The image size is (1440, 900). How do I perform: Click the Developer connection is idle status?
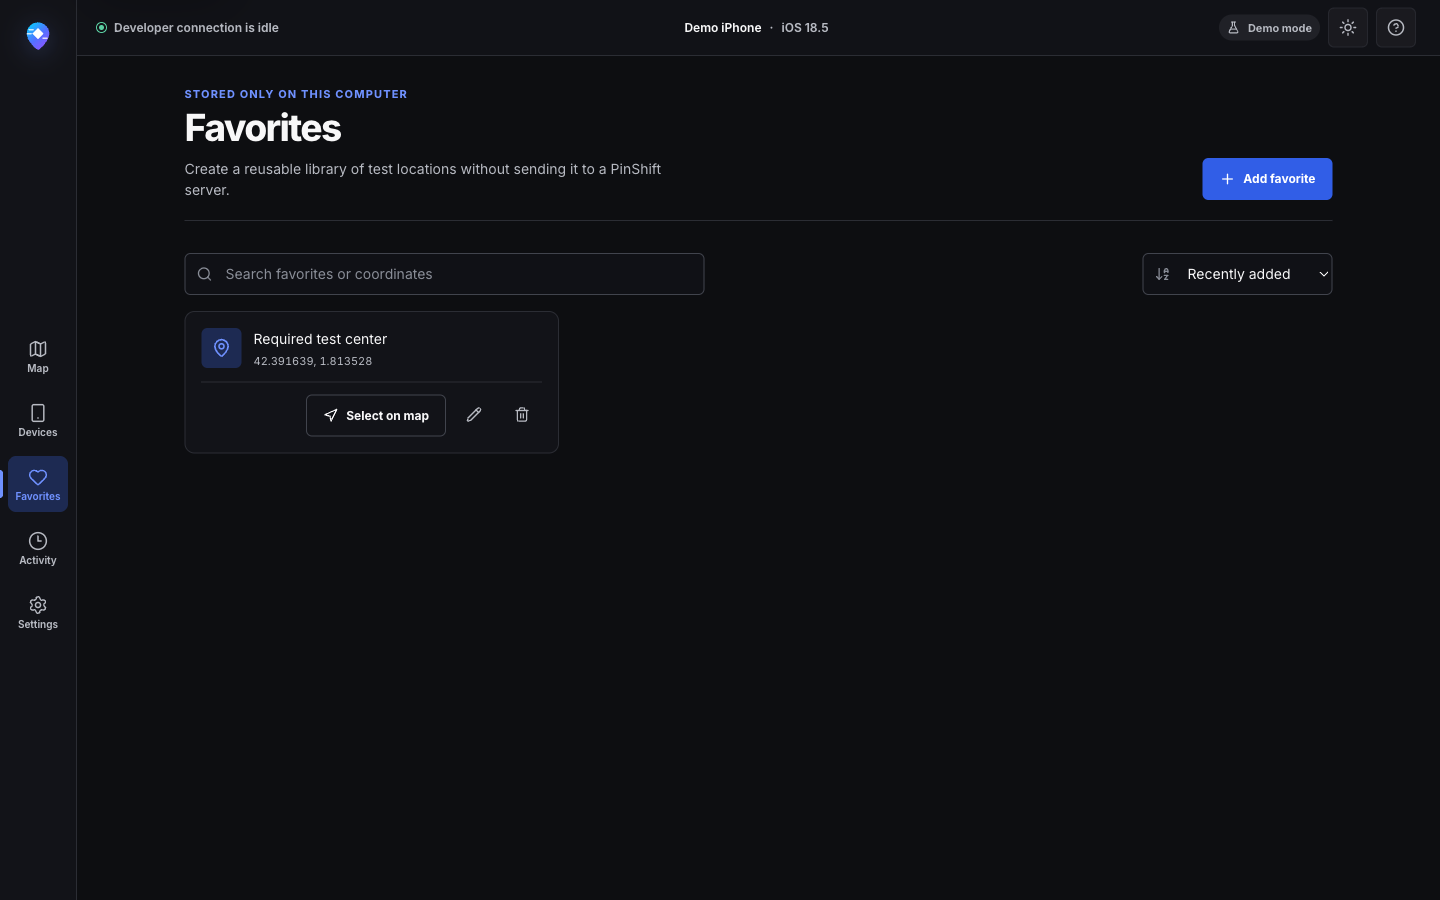click(187, 28)
